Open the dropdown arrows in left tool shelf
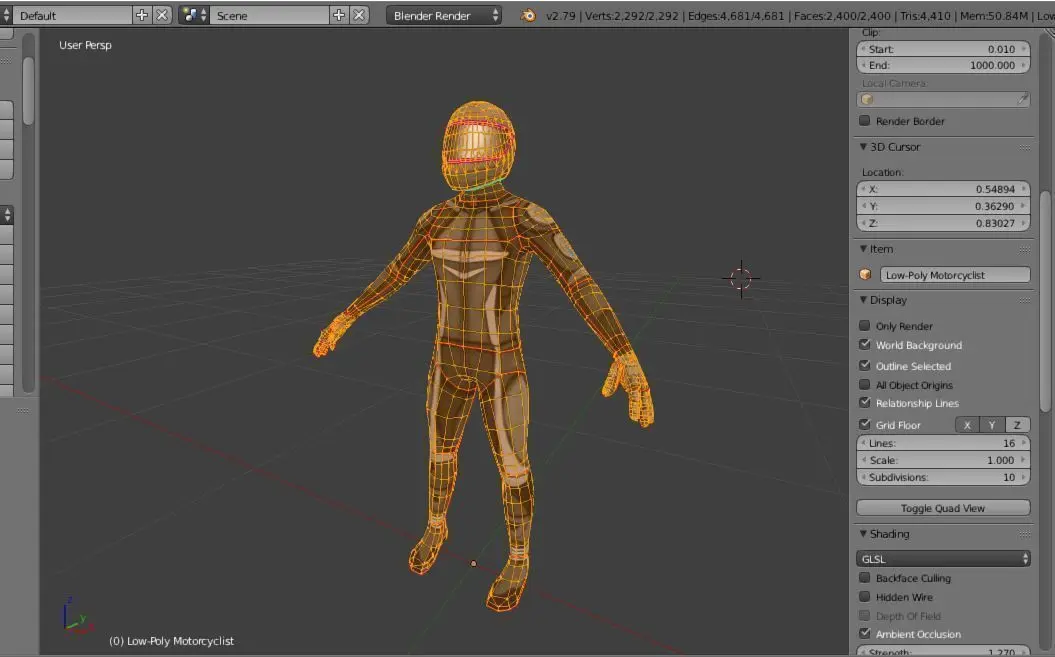This screenshot has height=657, width=1055. pos(7,215)
